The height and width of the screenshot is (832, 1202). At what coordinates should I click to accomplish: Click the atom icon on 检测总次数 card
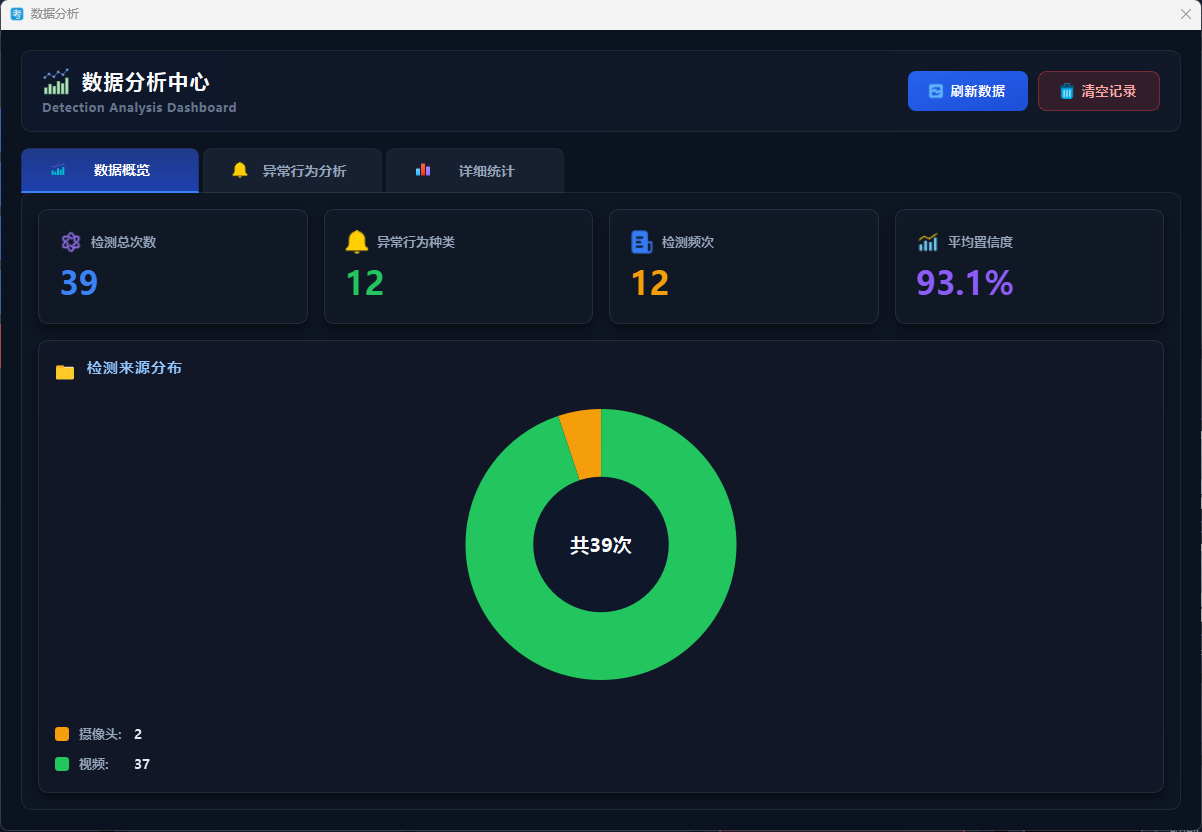pos(70,242)
